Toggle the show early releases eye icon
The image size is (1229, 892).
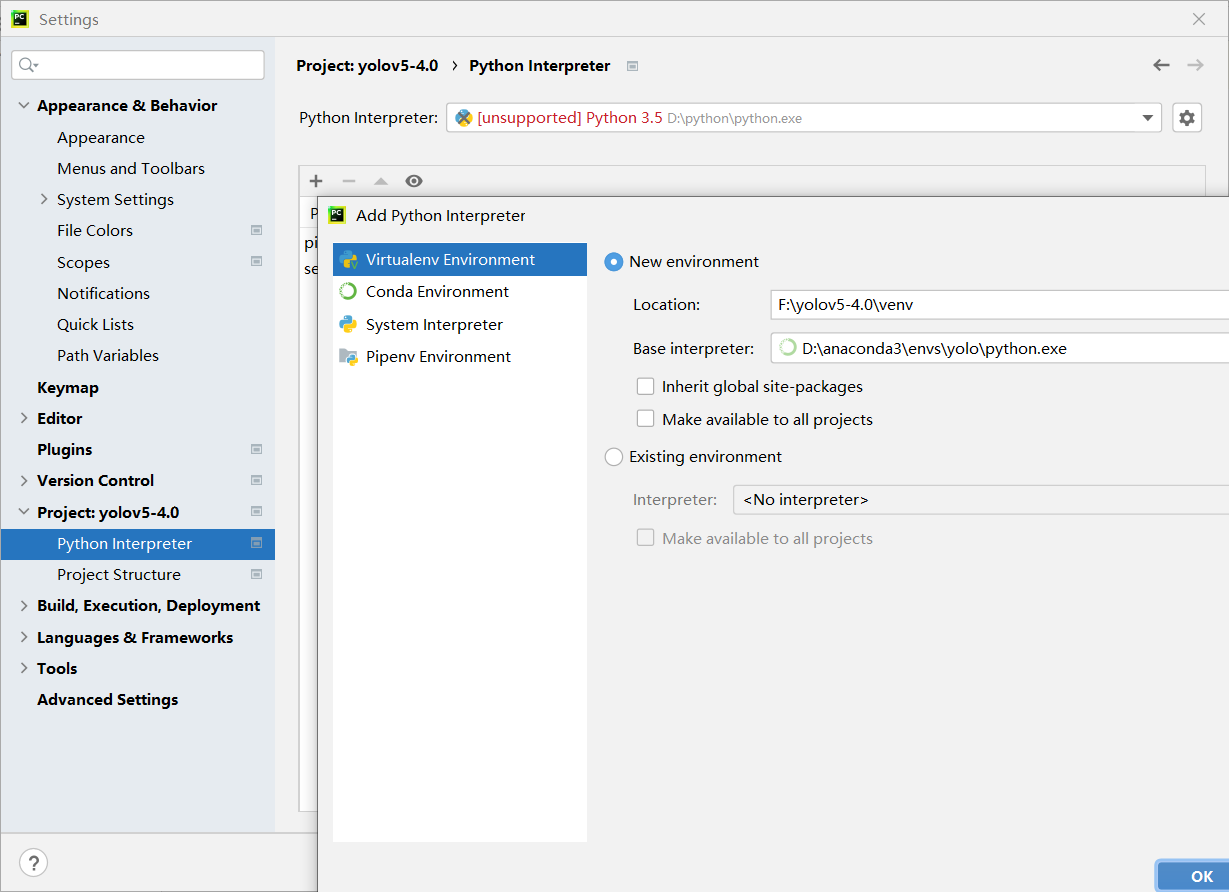click(x=414, y=181)
